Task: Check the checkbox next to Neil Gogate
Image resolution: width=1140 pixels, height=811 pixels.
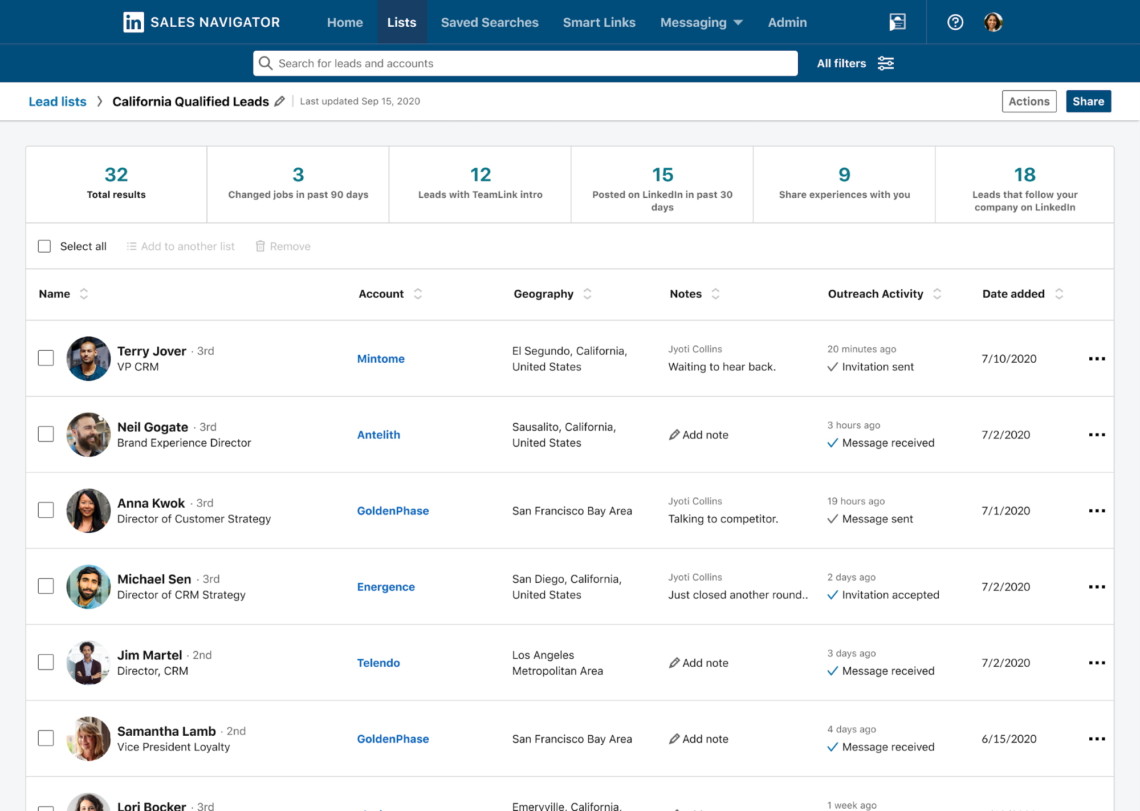Action: coord(45,434)
